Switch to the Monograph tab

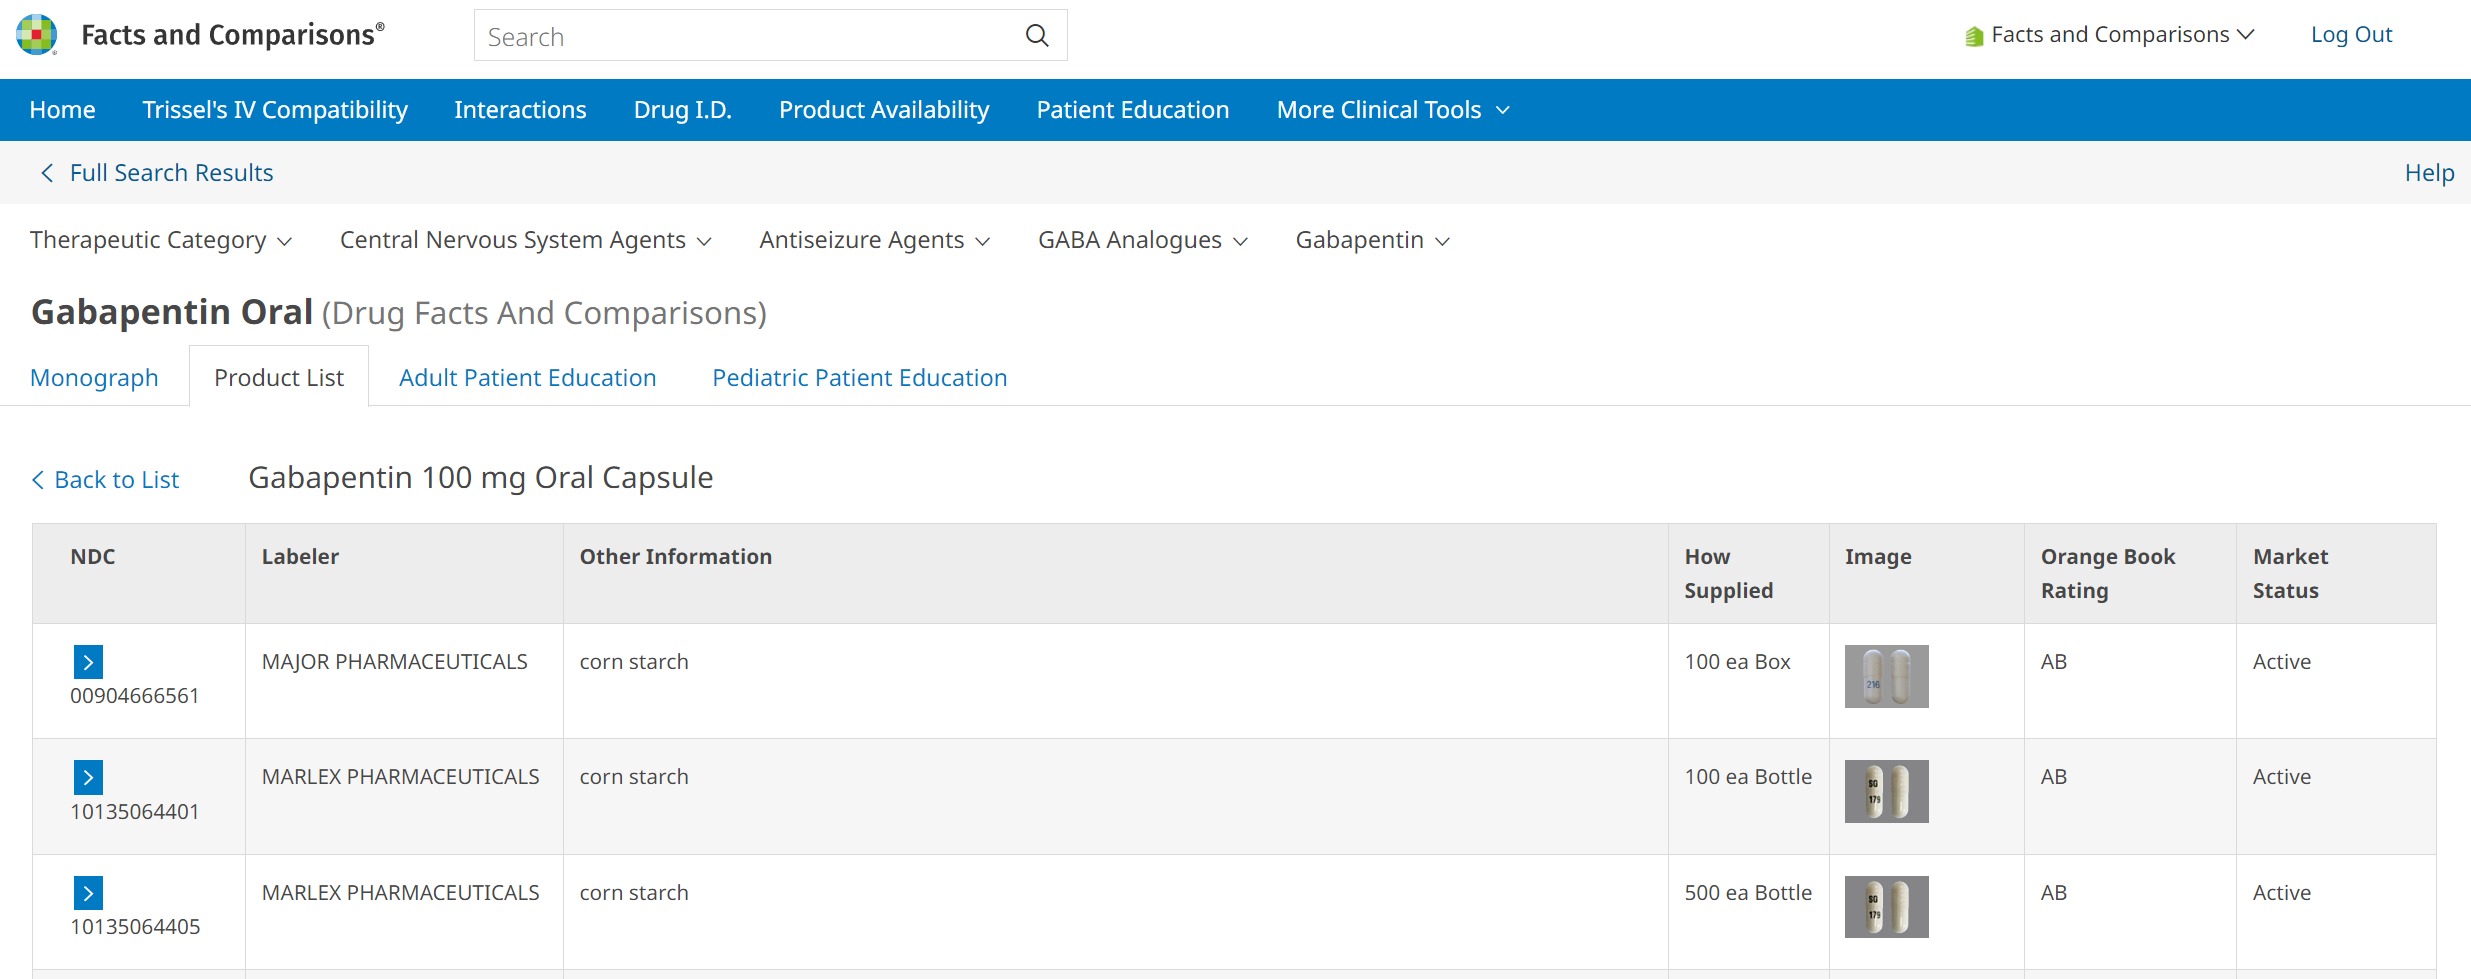[94, 378]
